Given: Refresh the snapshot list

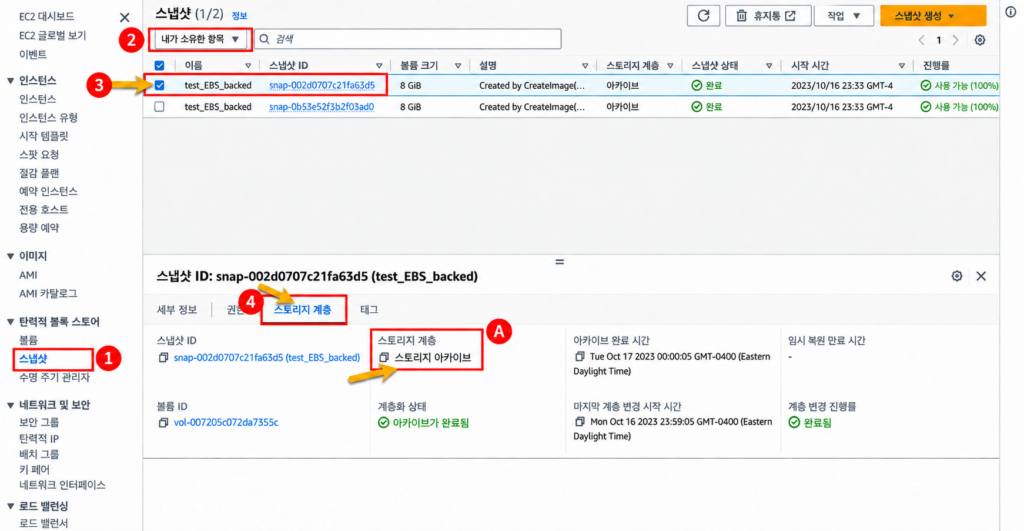Looking at the screenshot, I should 703,16.
